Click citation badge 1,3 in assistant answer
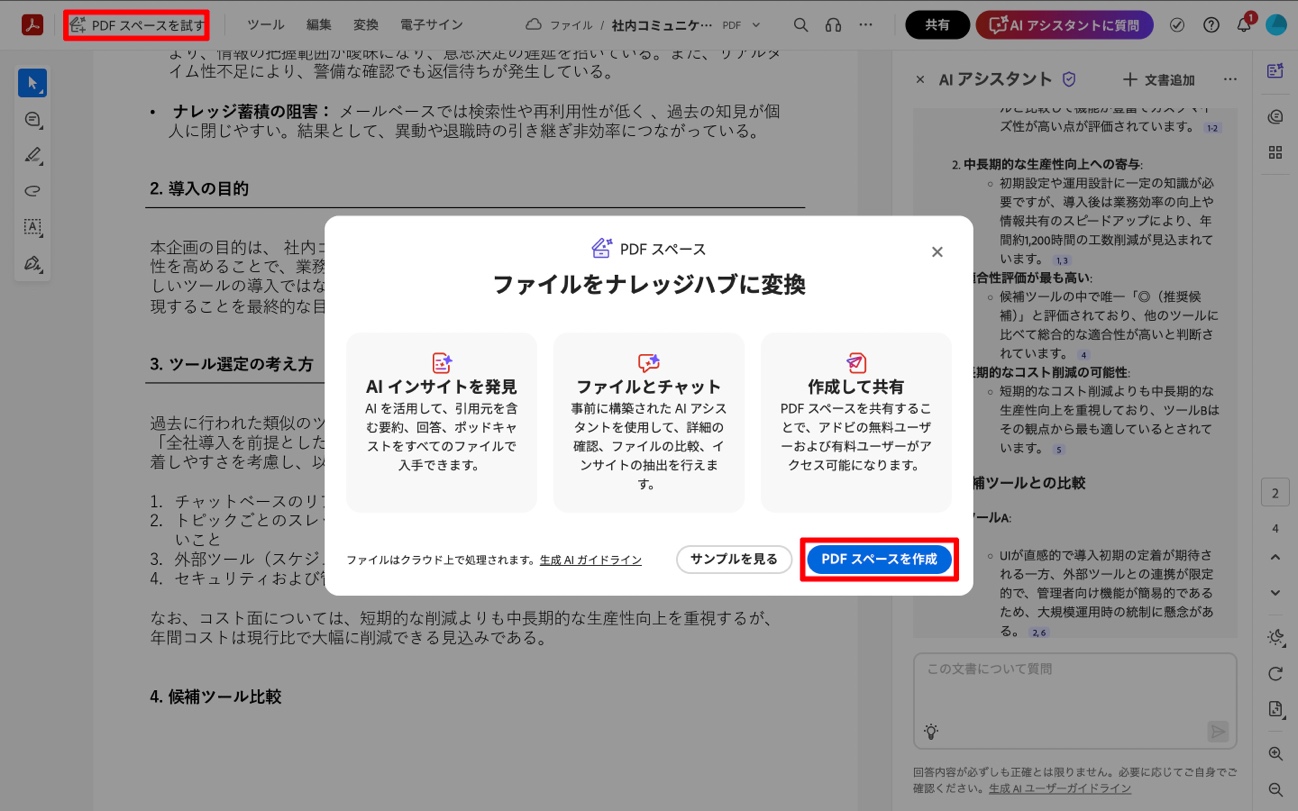Screen dimensions: 1298x811 (x=1061, y=260)
